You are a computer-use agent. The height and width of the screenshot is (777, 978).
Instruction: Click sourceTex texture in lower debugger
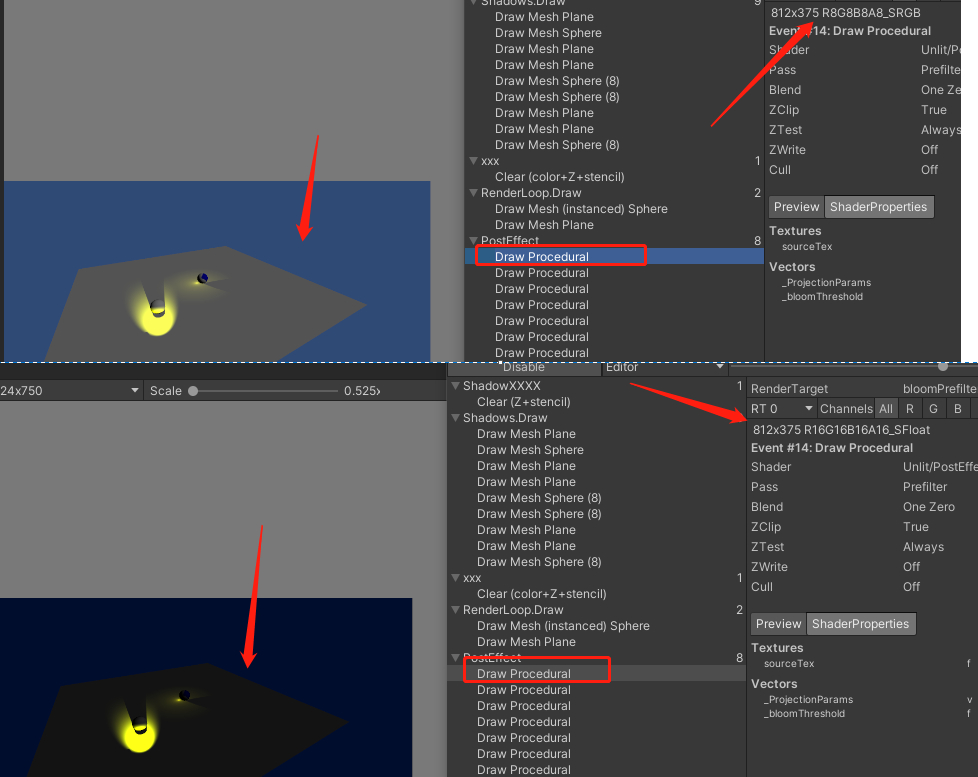coord(789,664)
